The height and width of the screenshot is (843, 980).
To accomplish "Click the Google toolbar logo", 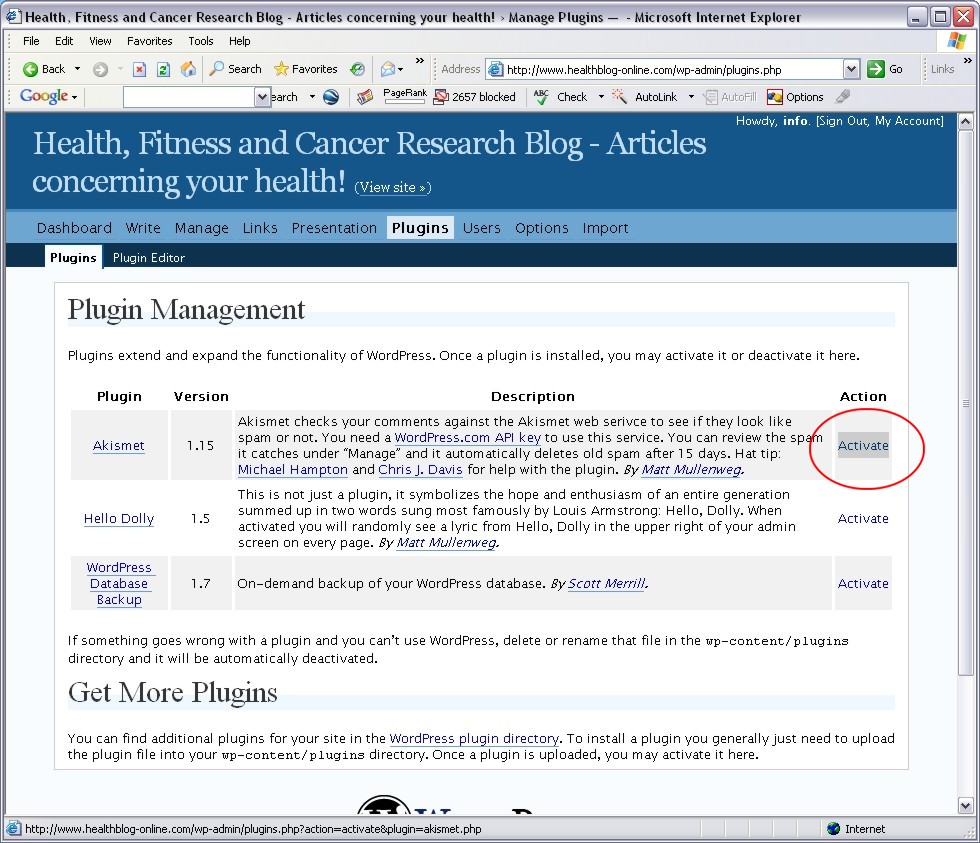I will (x=43, y=96).
